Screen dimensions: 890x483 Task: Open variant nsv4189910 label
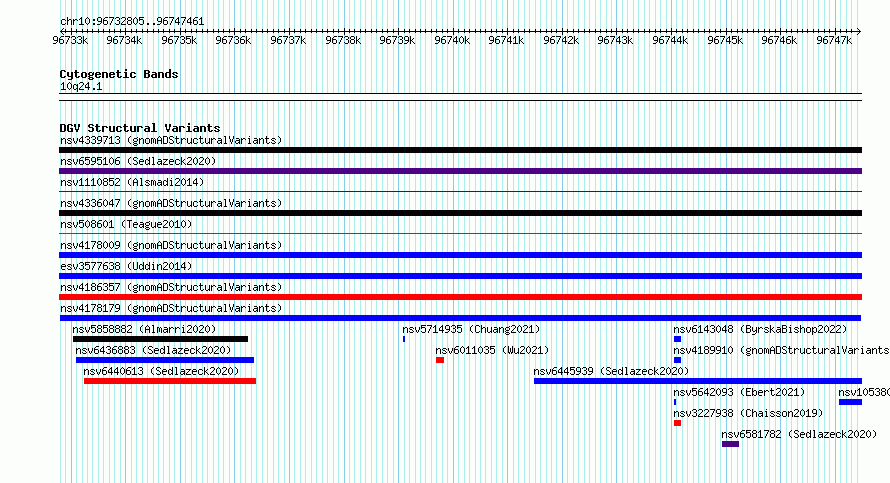tap(781, 350)
